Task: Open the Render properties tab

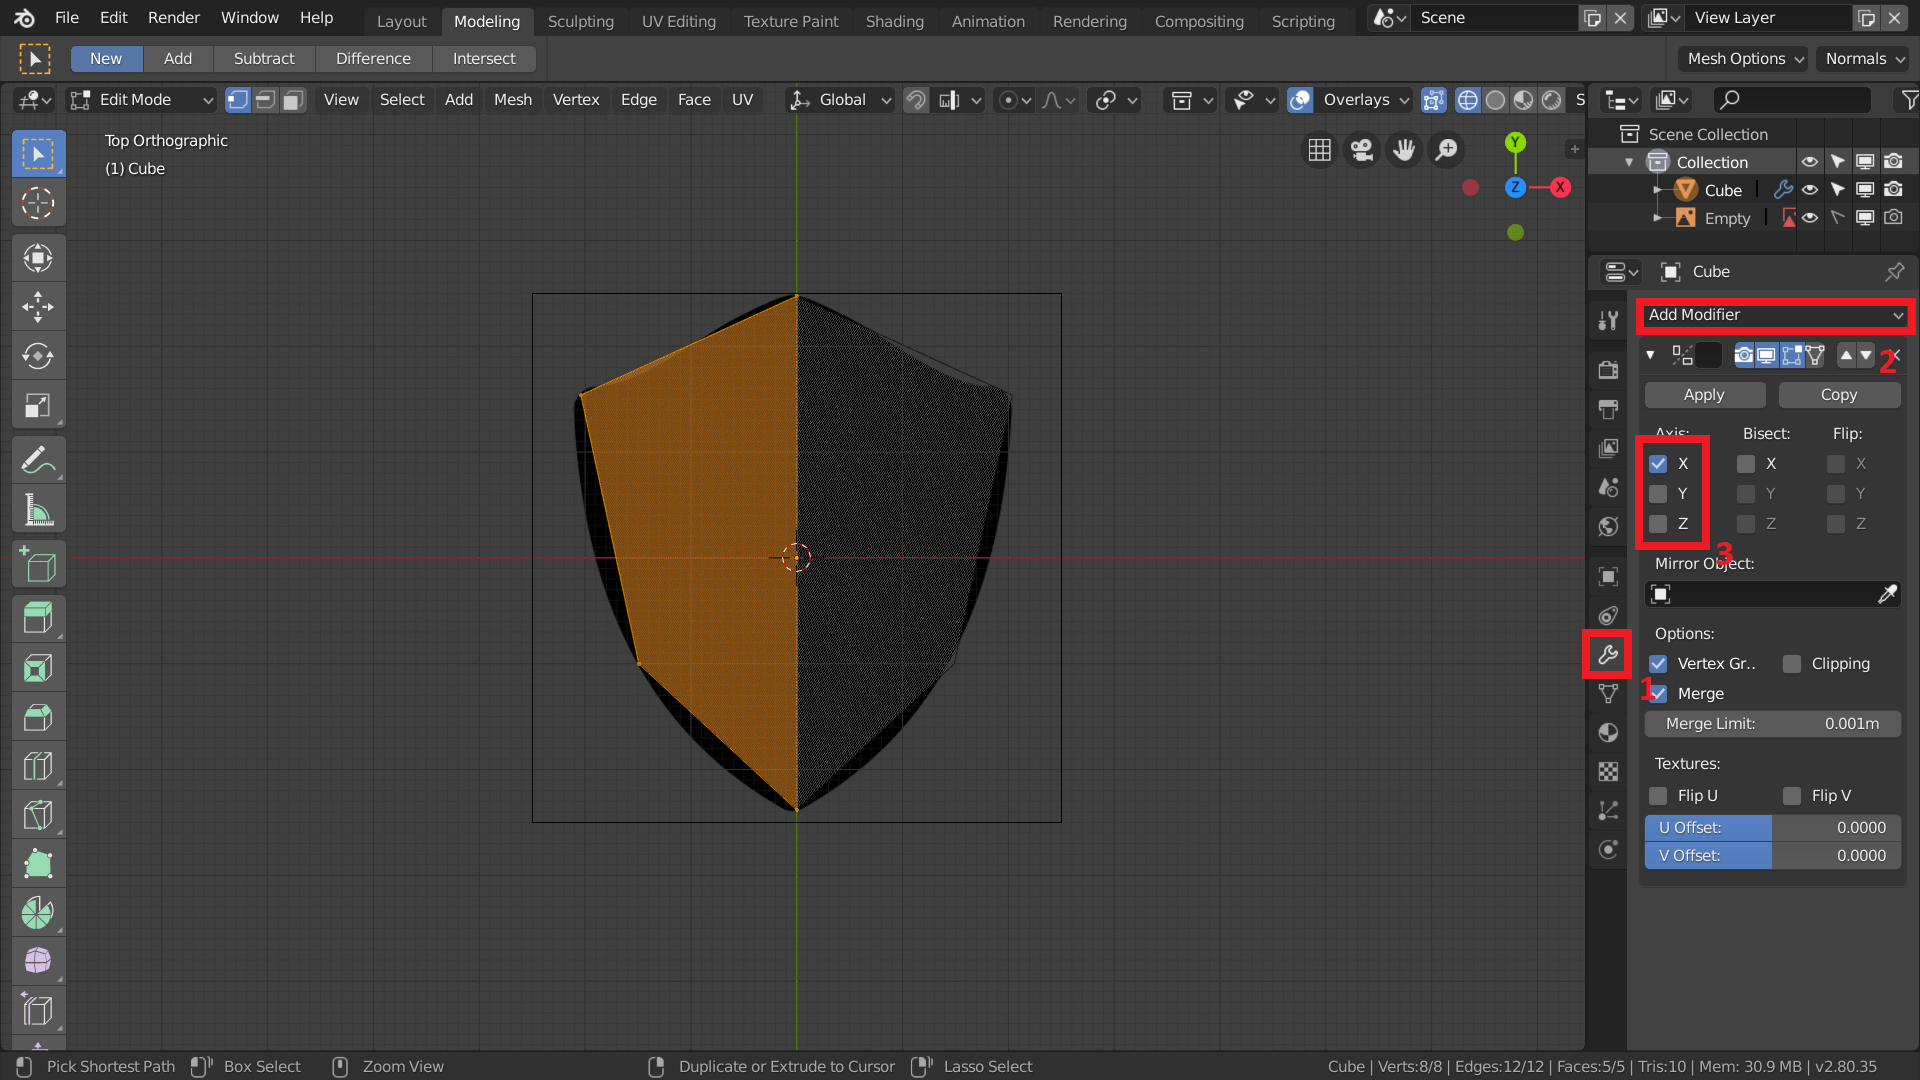Action: (x=1608, y=370)
